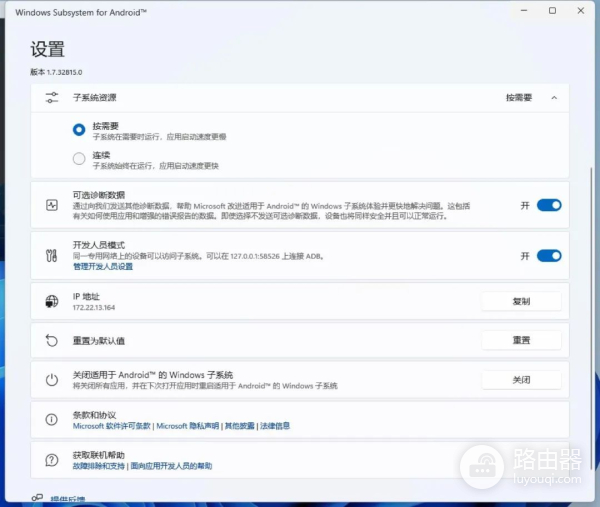Click the reset to defaults arrow icon
600x507 pixels.
point(52,341)
